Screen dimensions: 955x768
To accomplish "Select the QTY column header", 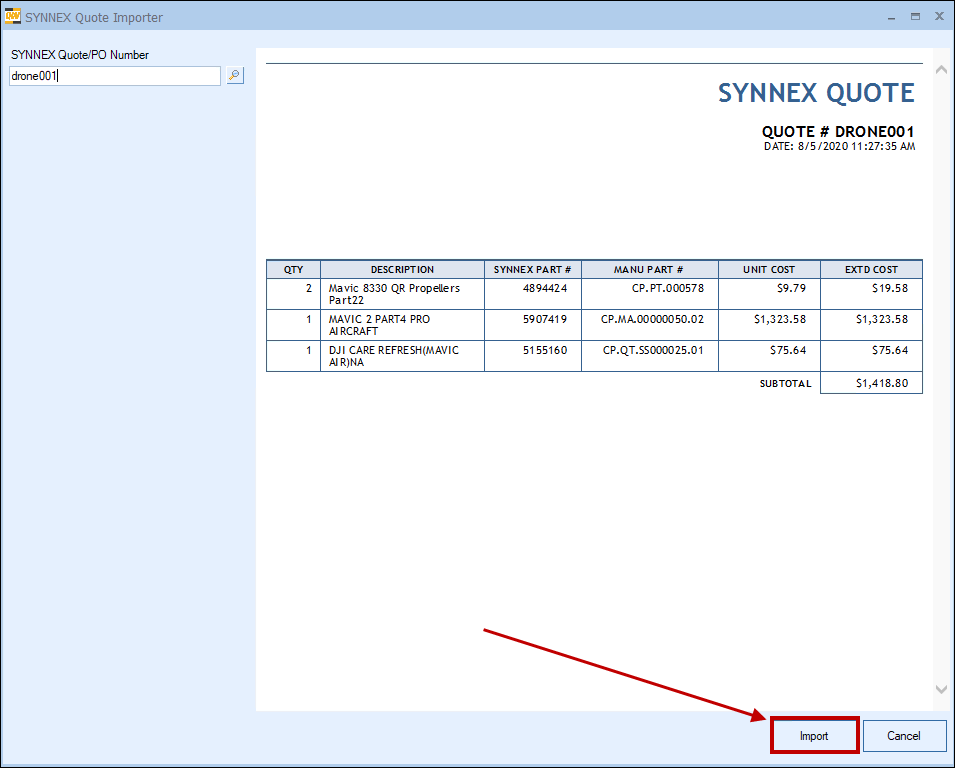I will (294, 269).
